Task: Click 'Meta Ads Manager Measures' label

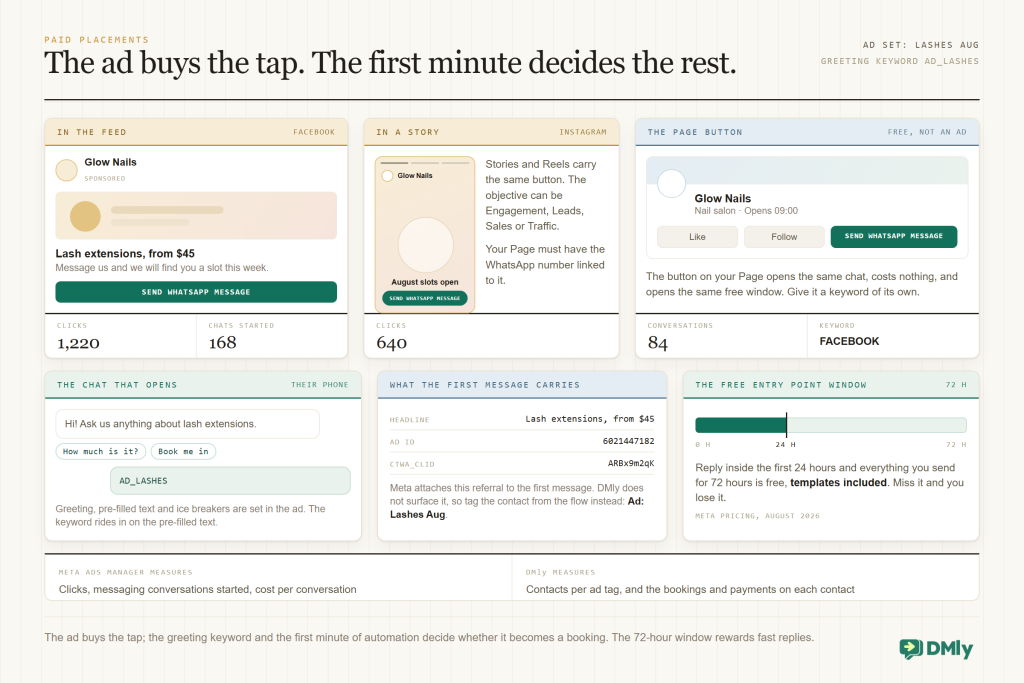Action: [125, 573]
